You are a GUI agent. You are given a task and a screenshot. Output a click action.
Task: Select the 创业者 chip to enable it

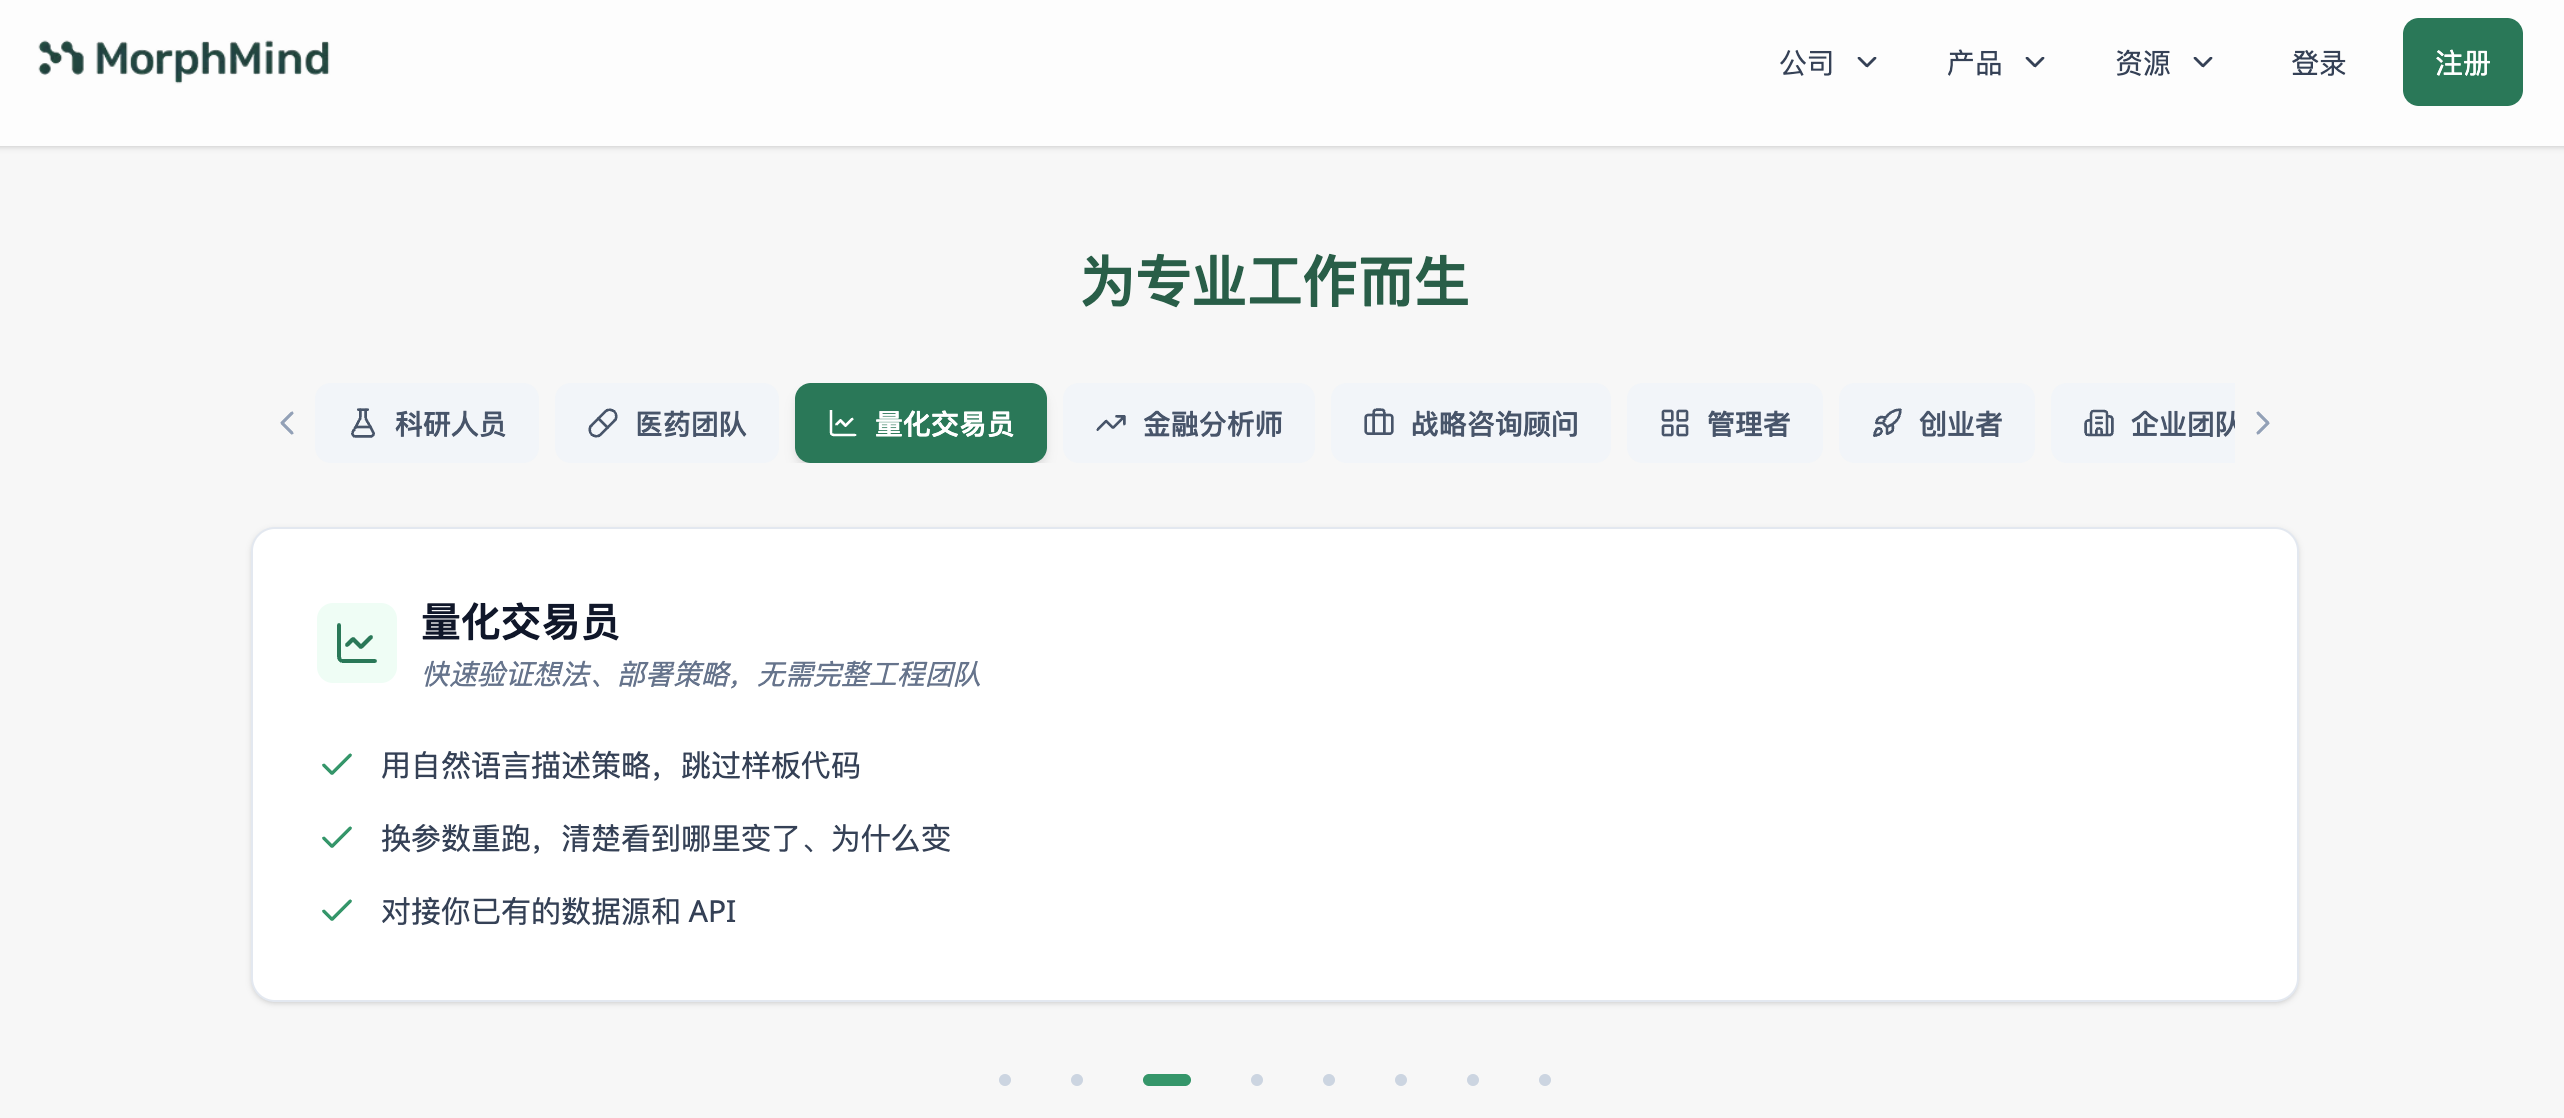(1937, 423)
